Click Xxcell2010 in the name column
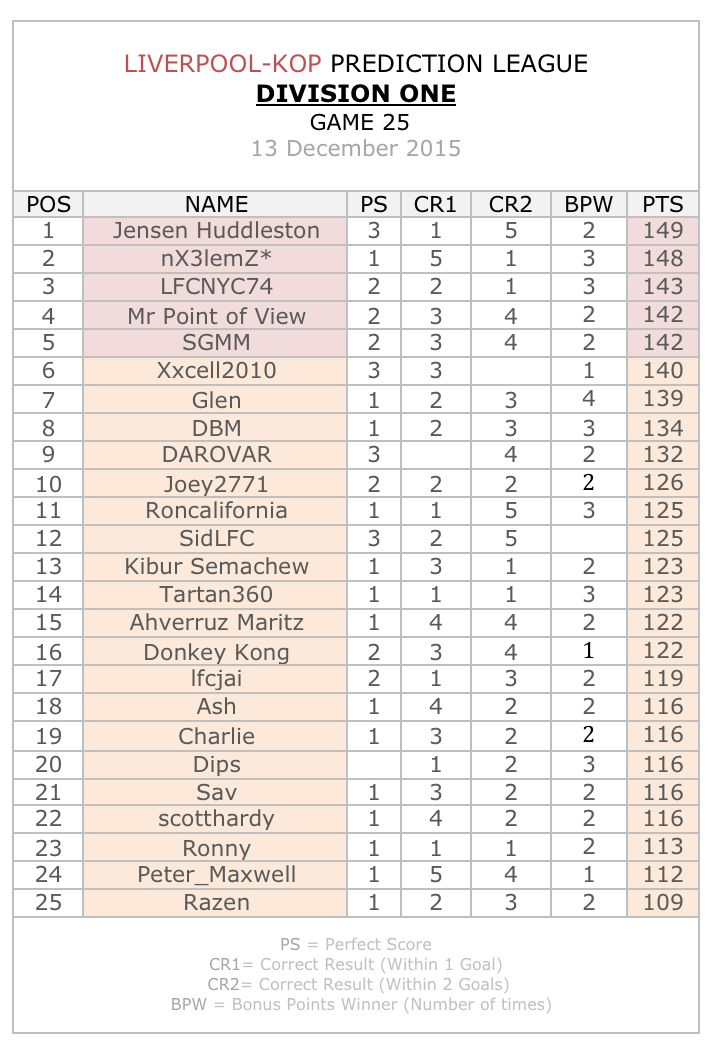The width and height of the screenshot is (718, 1058). point(216,370)
